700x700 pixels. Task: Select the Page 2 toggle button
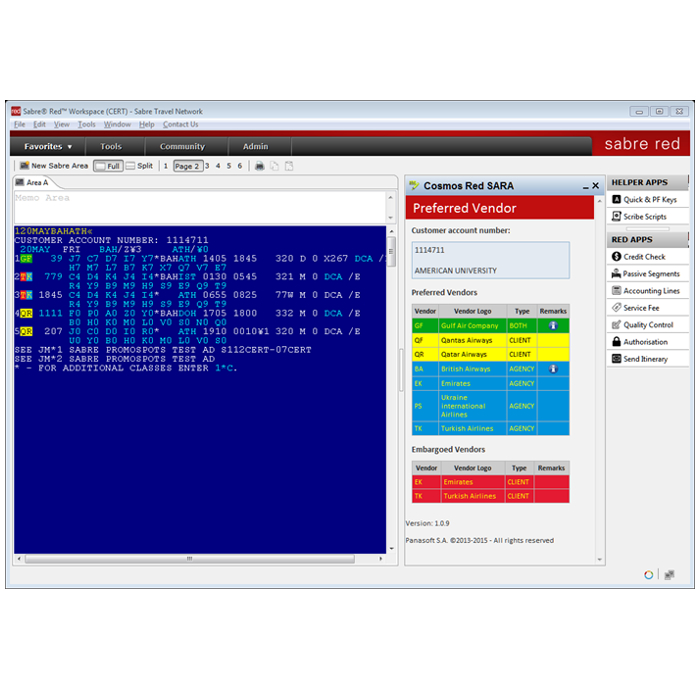pyautogui.click(x=187, y=166)
